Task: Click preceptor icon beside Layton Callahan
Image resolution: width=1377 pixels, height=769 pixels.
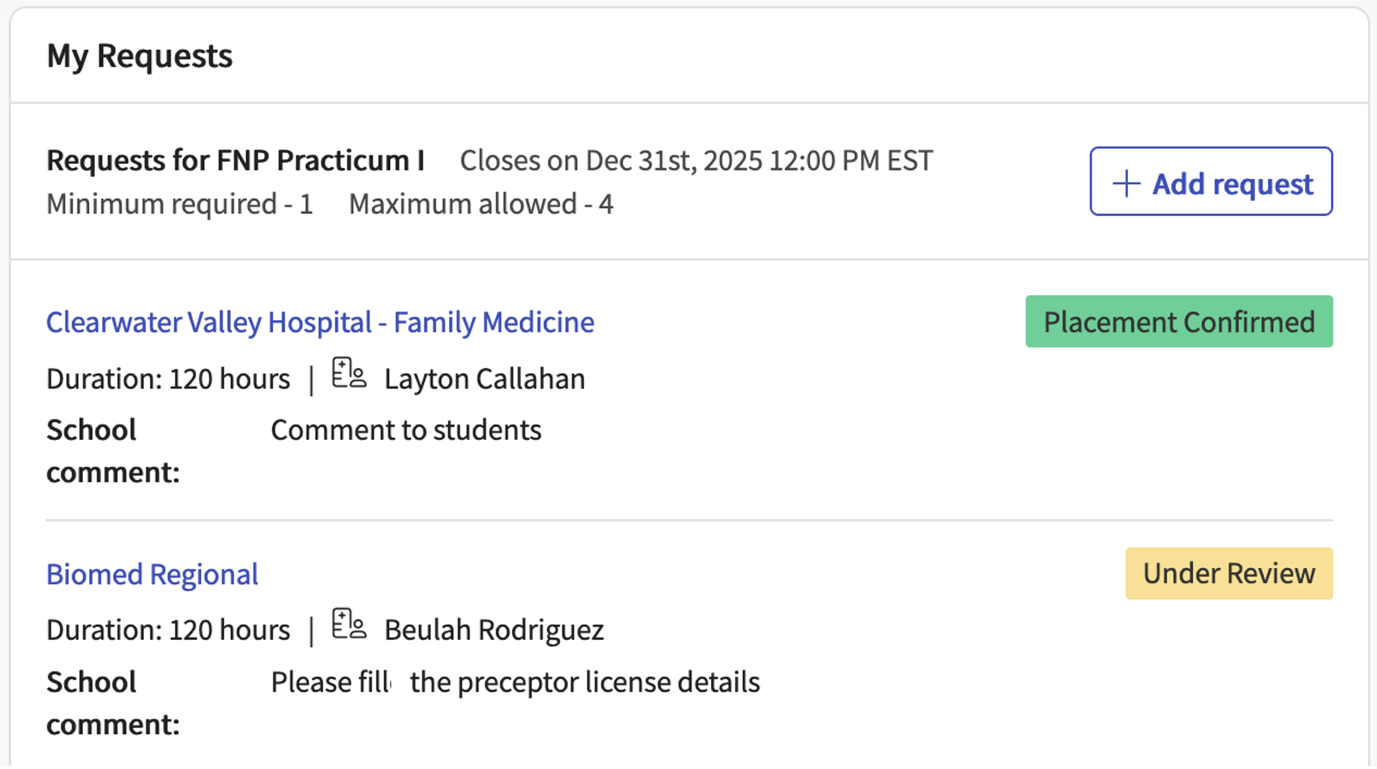Action: coord(349,374)
